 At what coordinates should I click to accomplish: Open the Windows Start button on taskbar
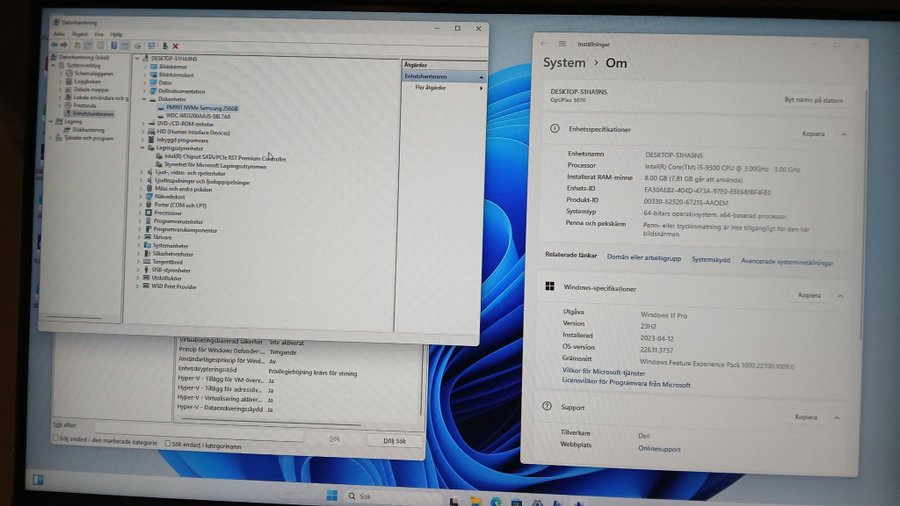tap(331, 496)
